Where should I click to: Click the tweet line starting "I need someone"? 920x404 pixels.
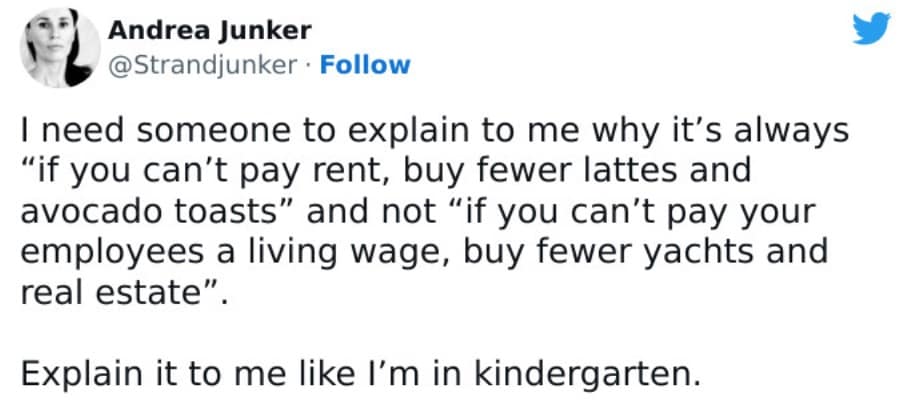tap(420, 130)
